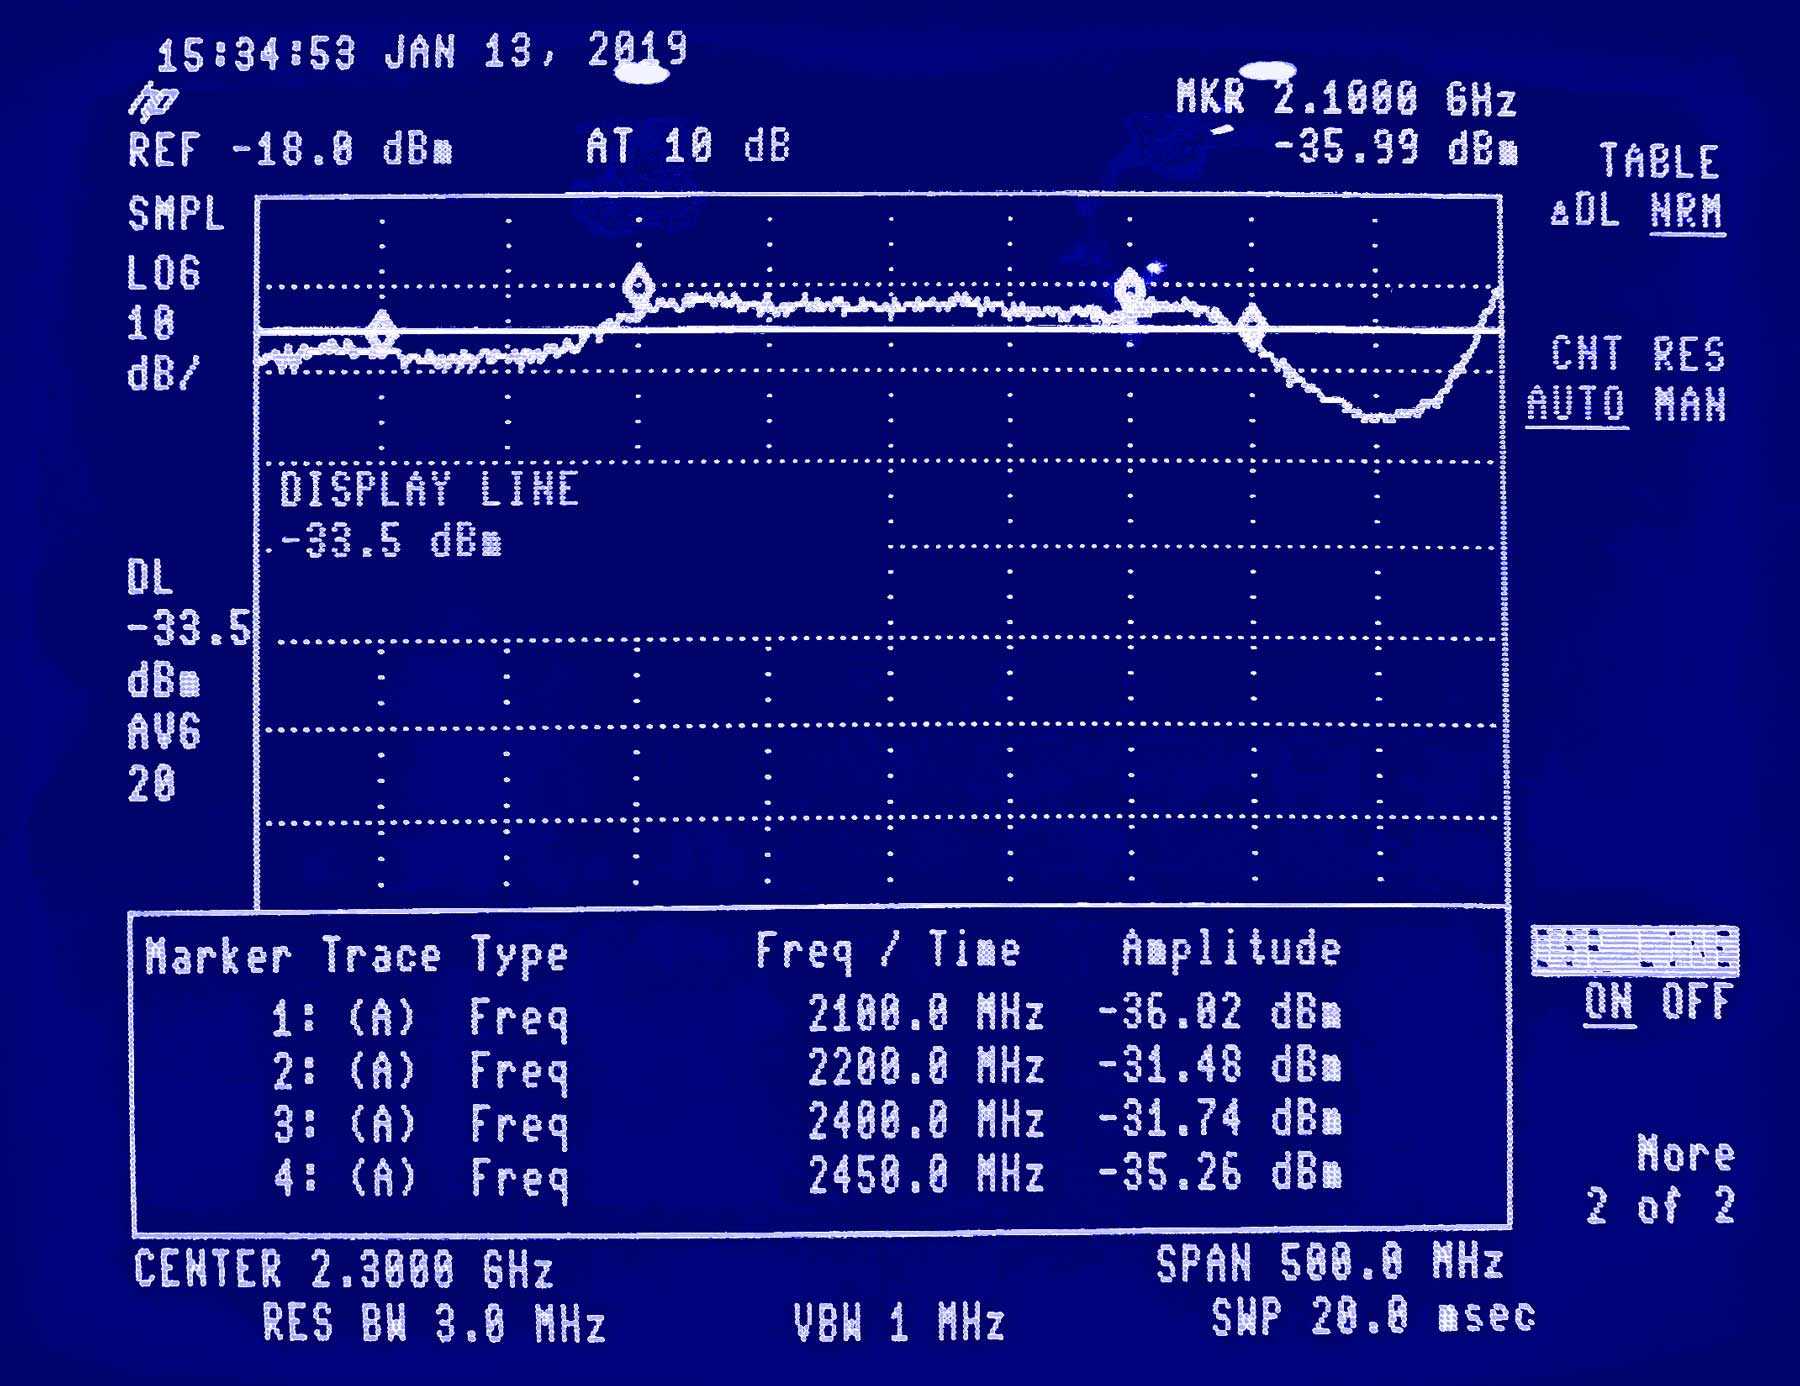Click the HP logo in top-left corner
Viewport: 1800px width, 1386px height.
click(x=152, y=100)
